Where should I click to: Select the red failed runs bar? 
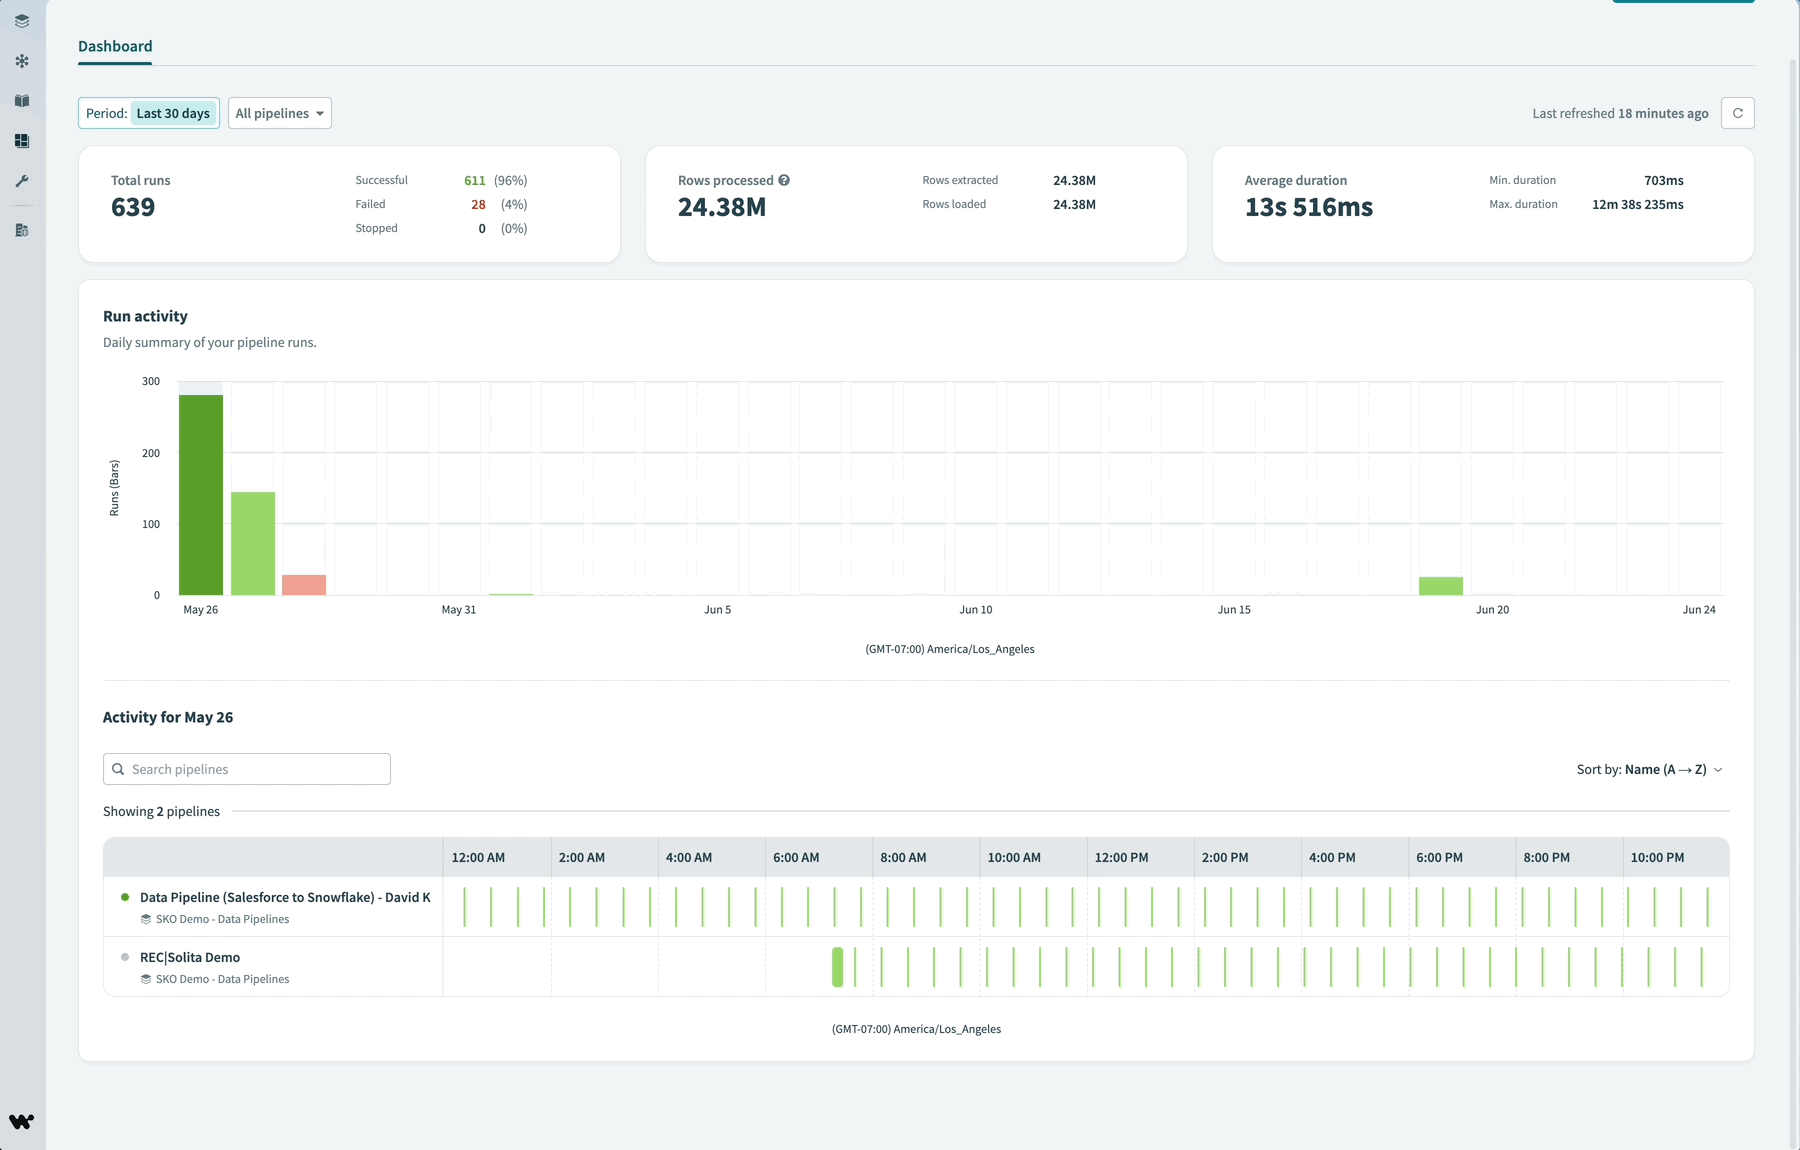pyautogui.click(x=304, y=585)
